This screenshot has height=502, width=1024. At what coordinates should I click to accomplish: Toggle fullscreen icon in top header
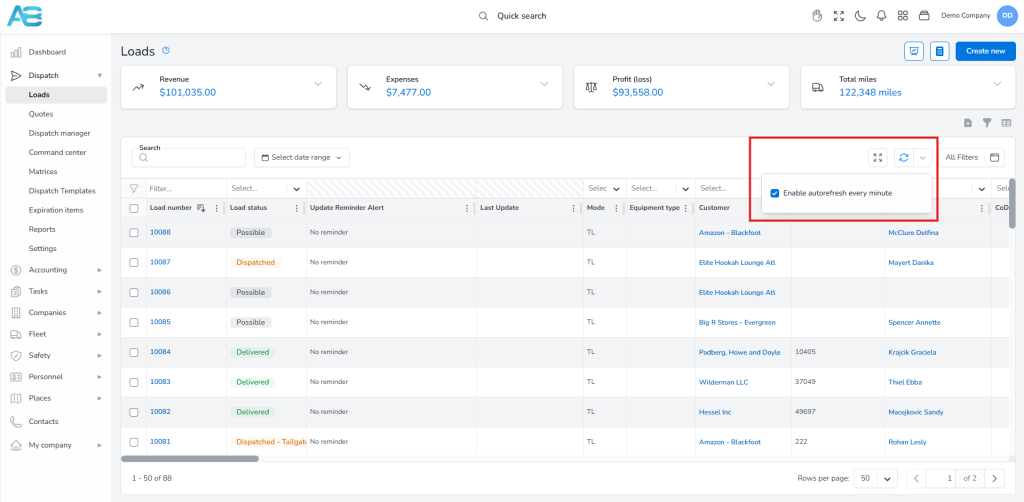point(839,16)
